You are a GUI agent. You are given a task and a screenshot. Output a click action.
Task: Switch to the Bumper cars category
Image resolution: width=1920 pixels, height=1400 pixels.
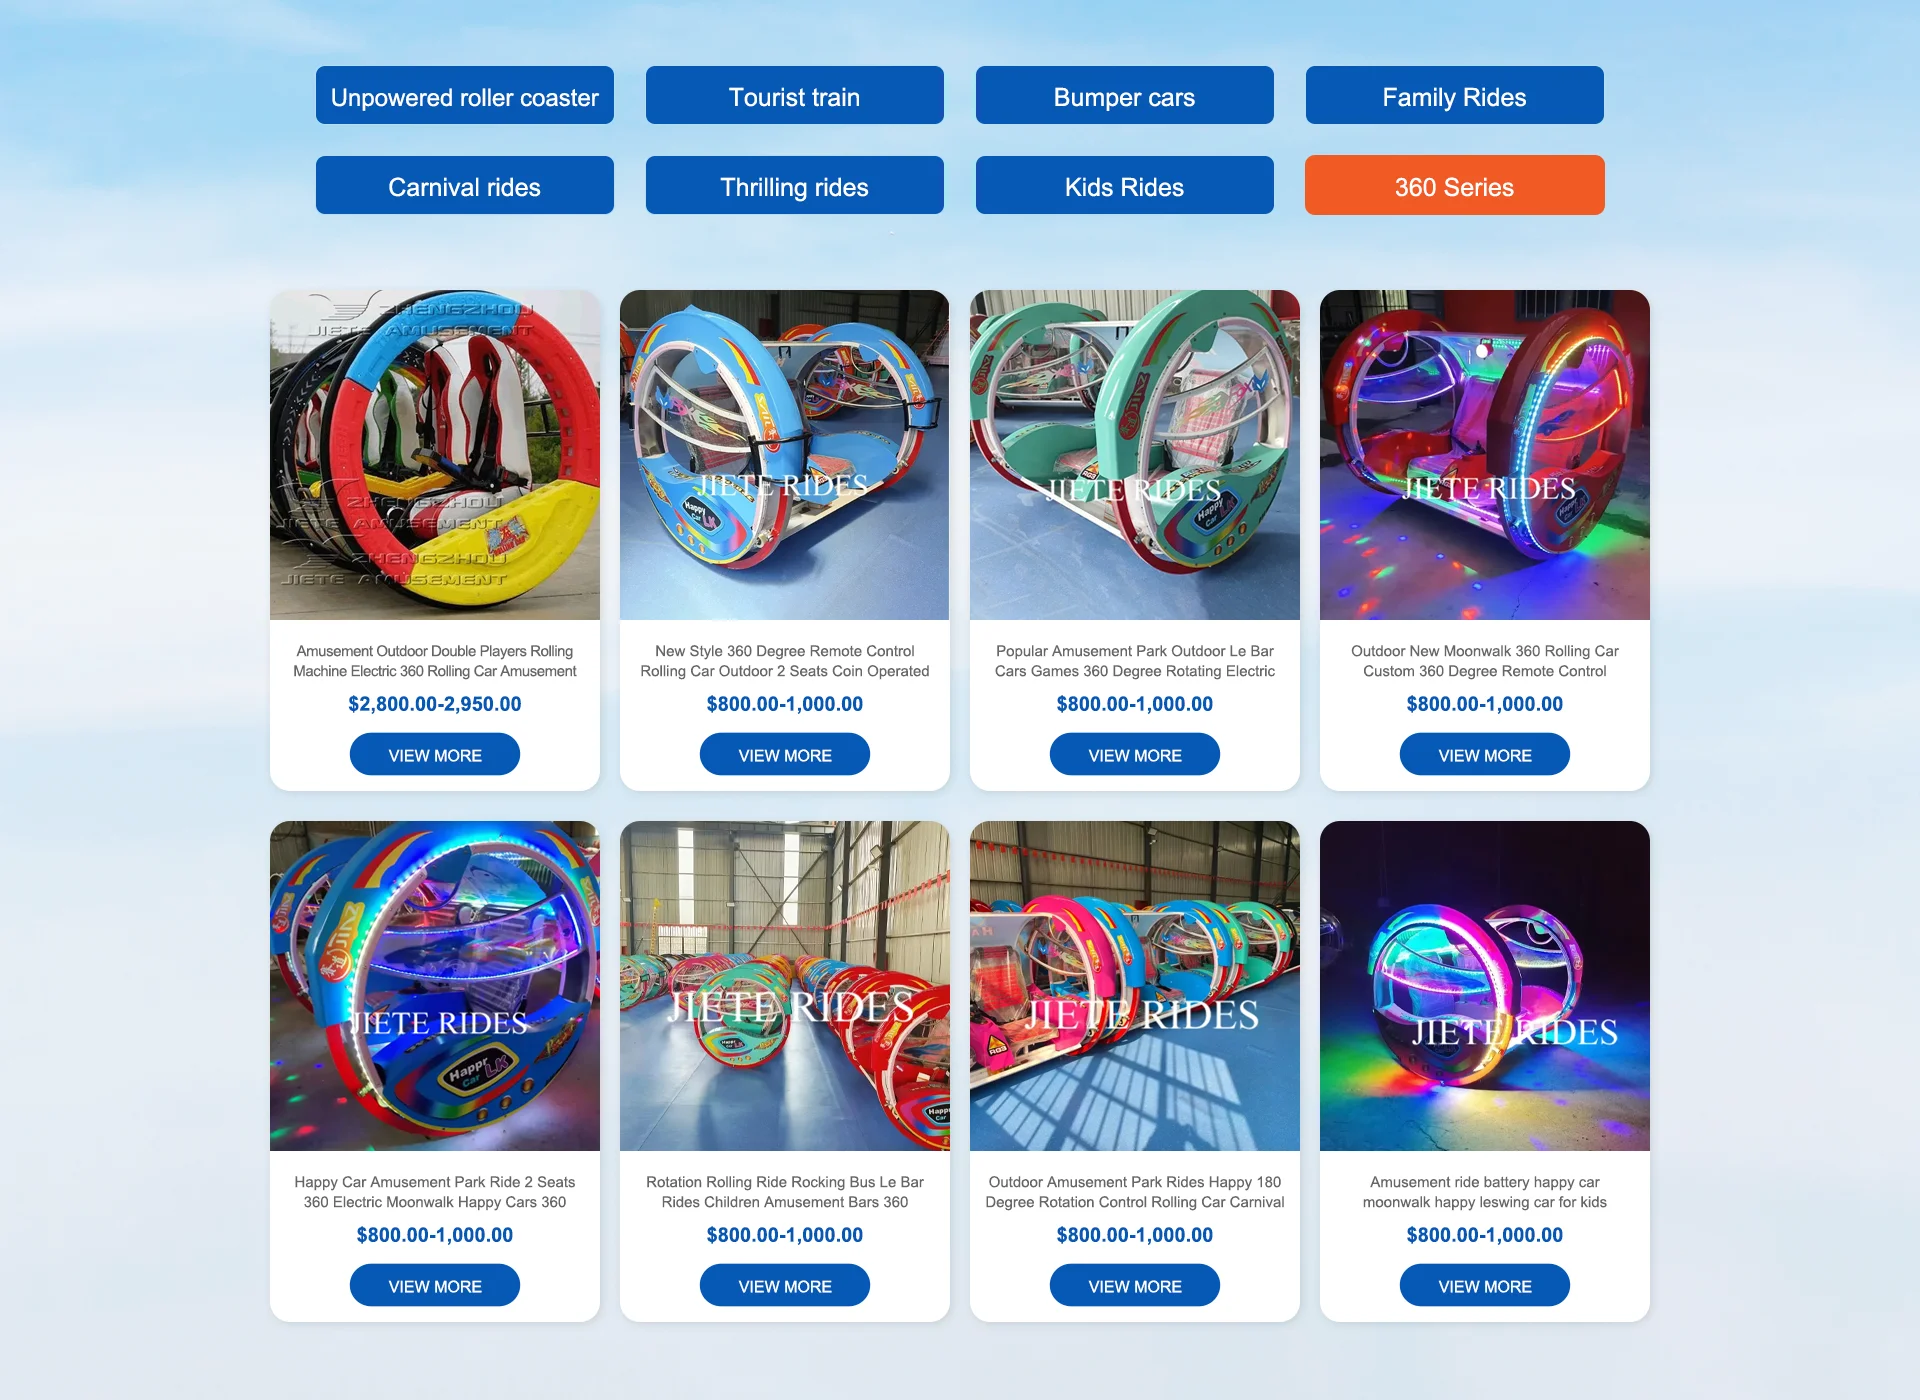pos(1124,96)
